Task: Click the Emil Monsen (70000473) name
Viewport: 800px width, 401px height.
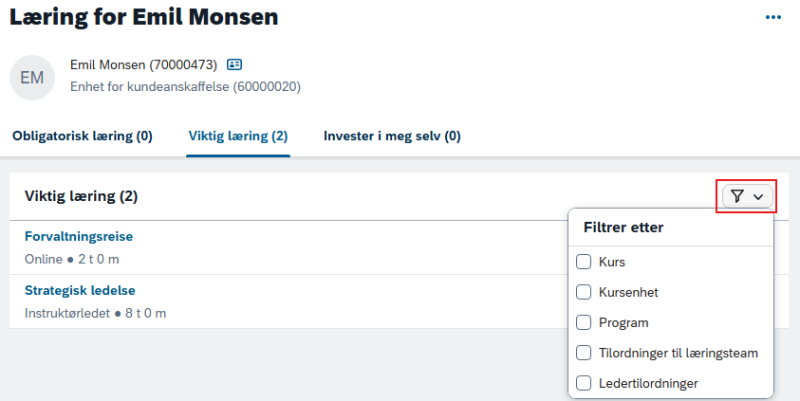Action: [143, 65]
